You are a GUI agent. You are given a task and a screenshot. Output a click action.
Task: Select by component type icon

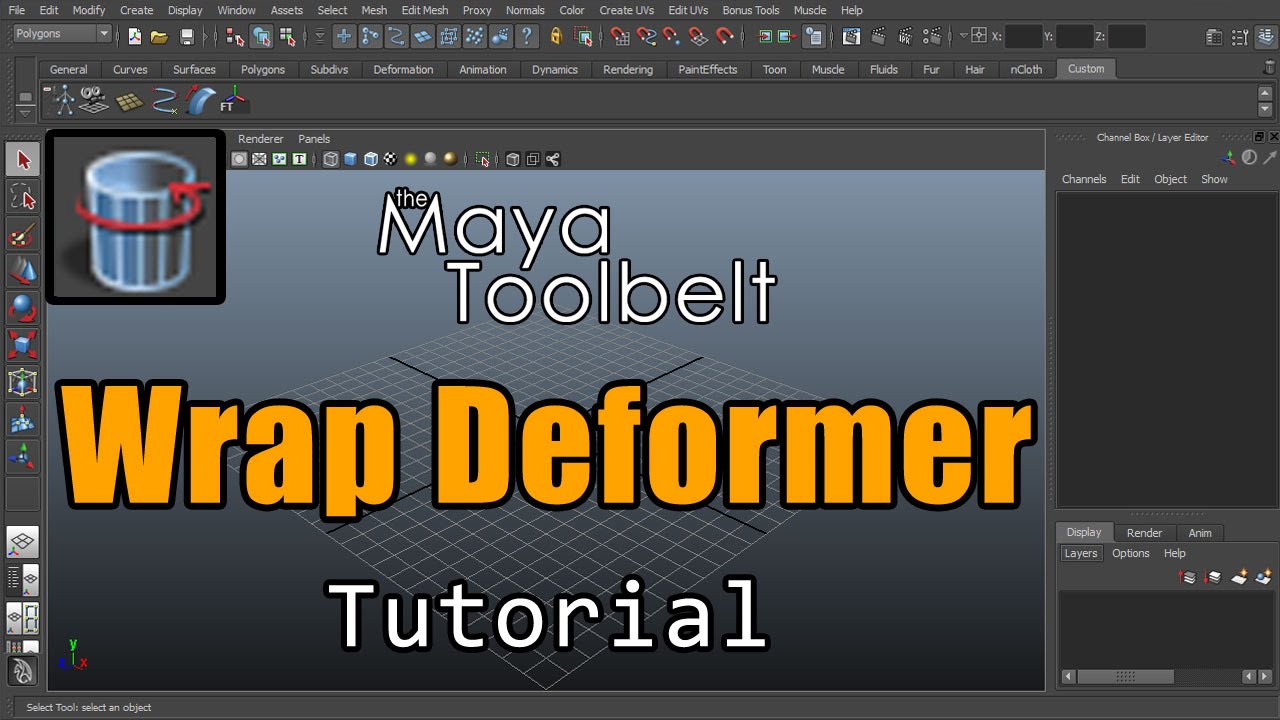click(x=287, y=37)
